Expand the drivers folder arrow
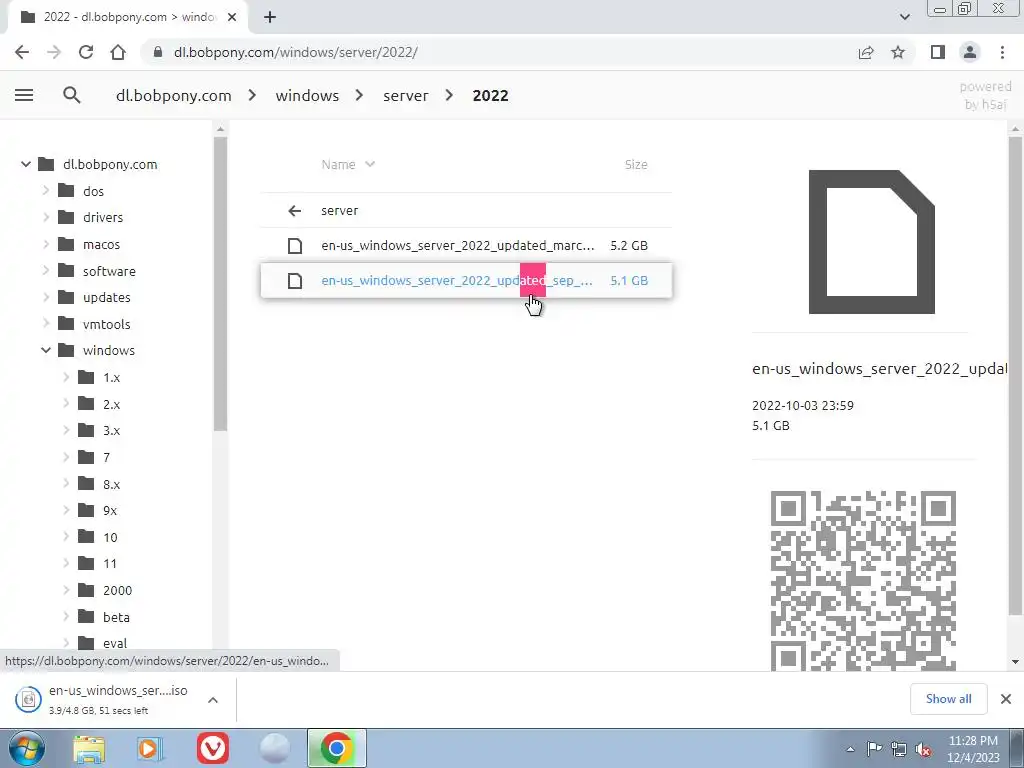This screenshot has width=1024, height=768. pyautogui.click(x=46, y=217)
